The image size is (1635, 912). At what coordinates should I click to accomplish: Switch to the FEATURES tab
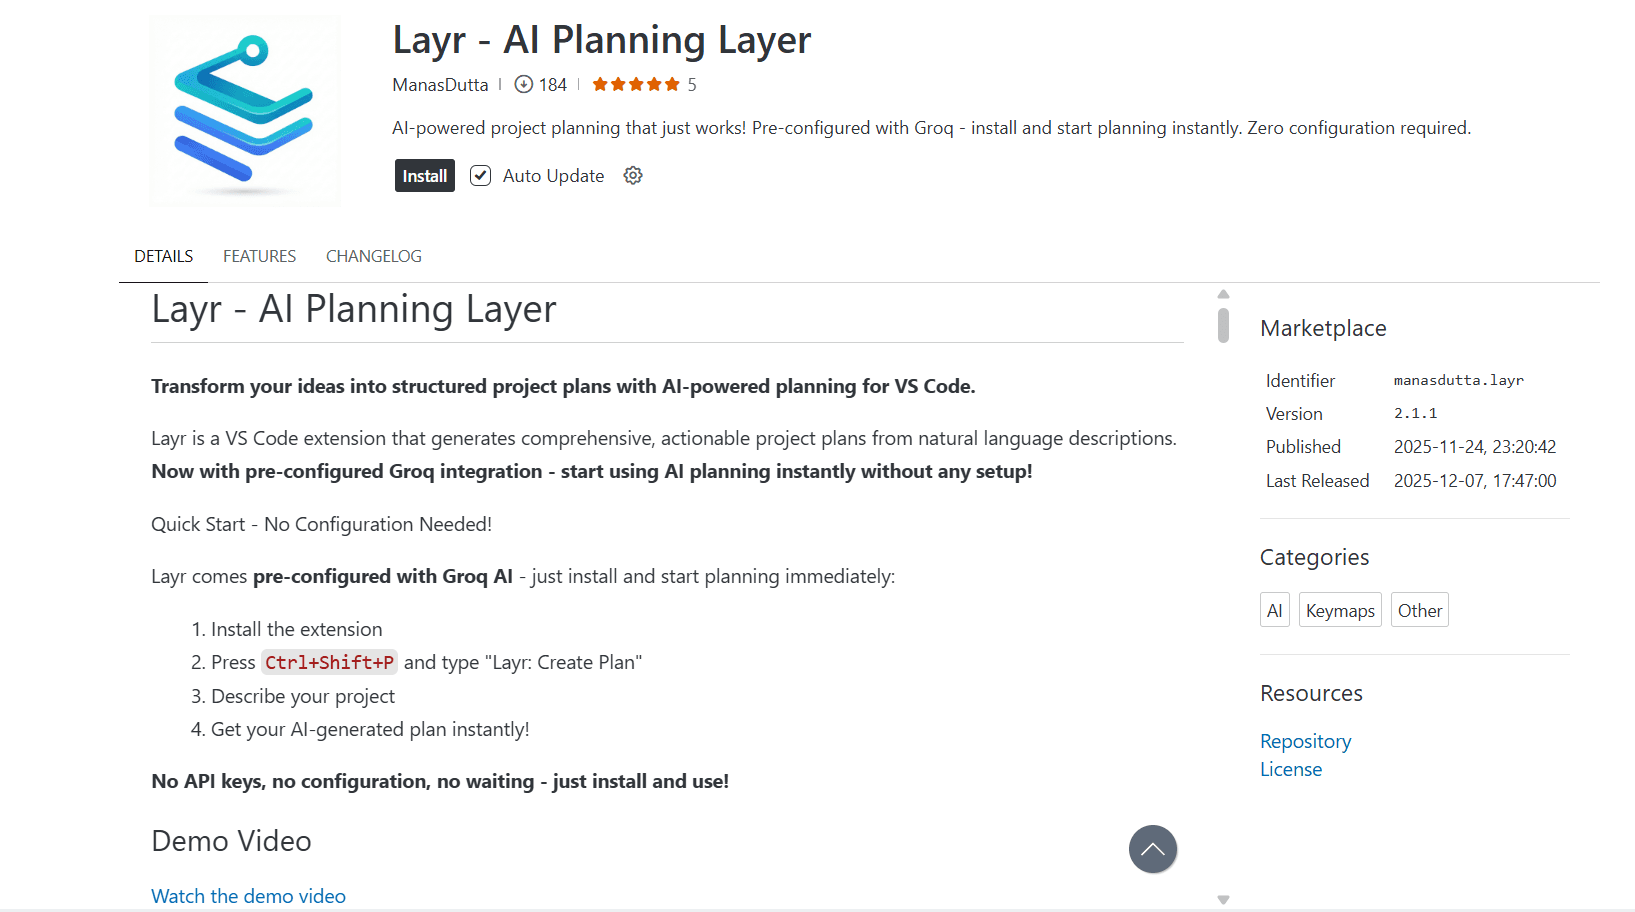pos(259,256)
